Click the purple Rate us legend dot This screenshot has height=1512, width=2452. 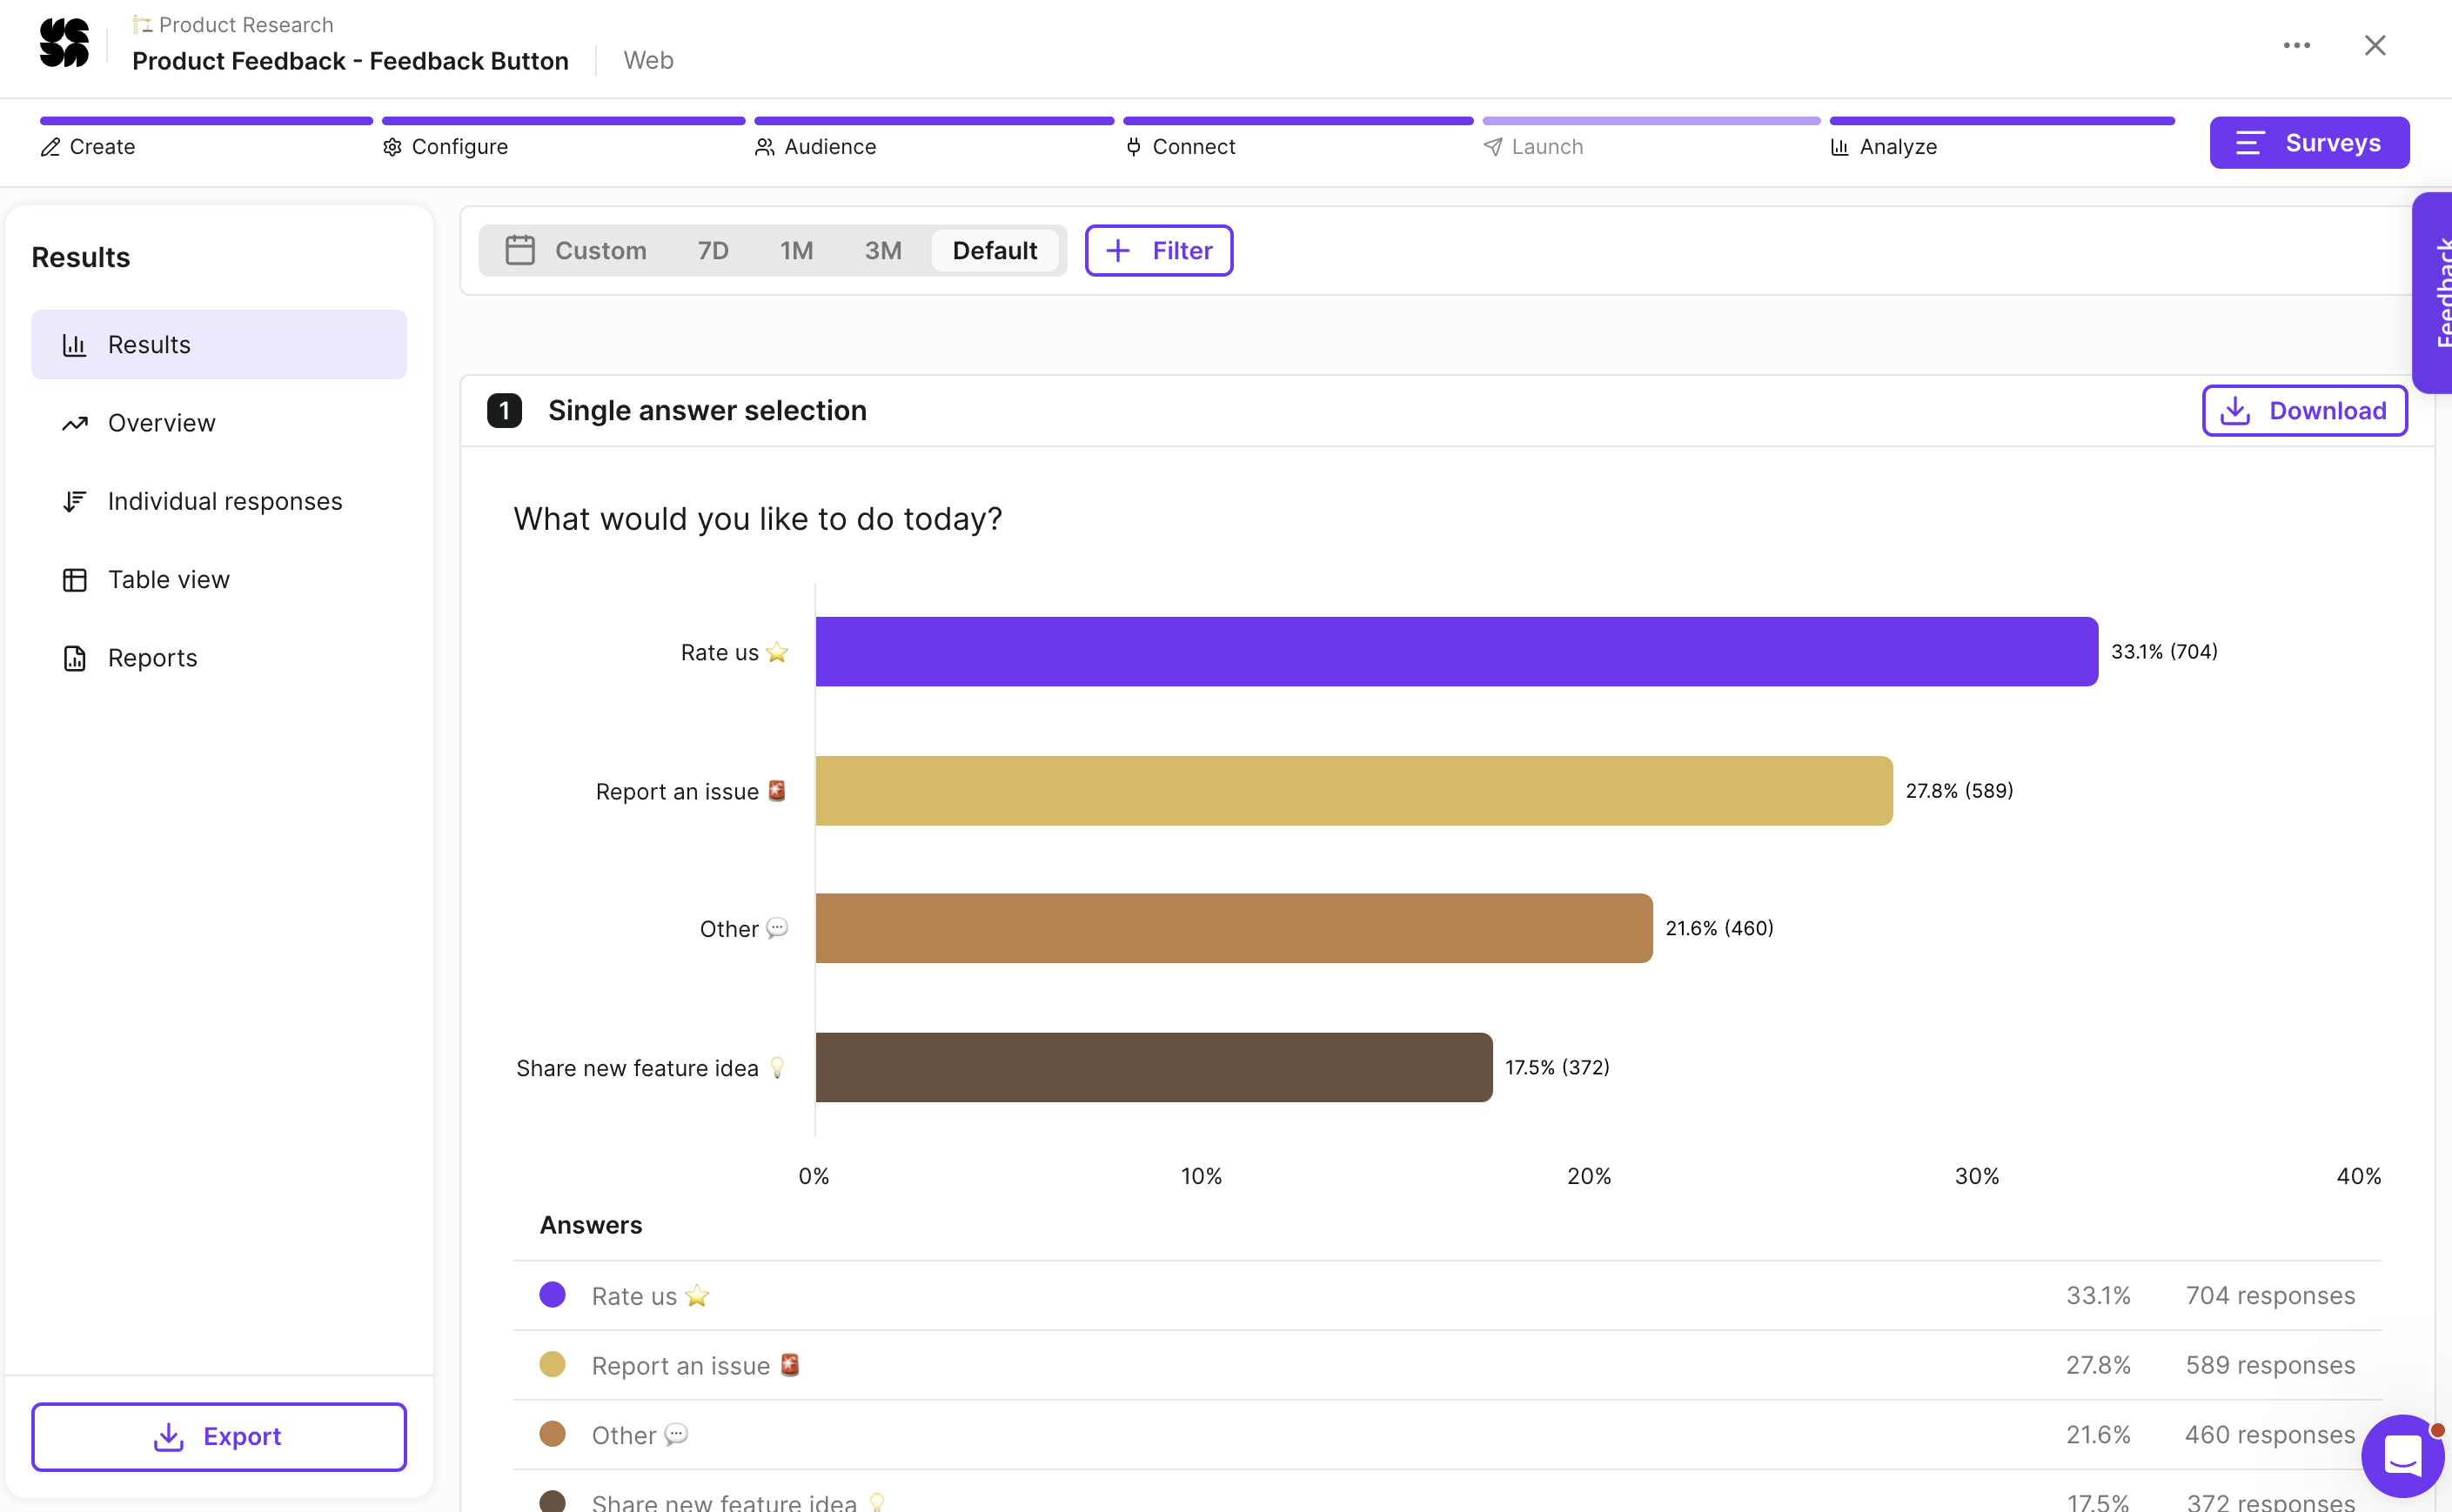point(552,1295)
